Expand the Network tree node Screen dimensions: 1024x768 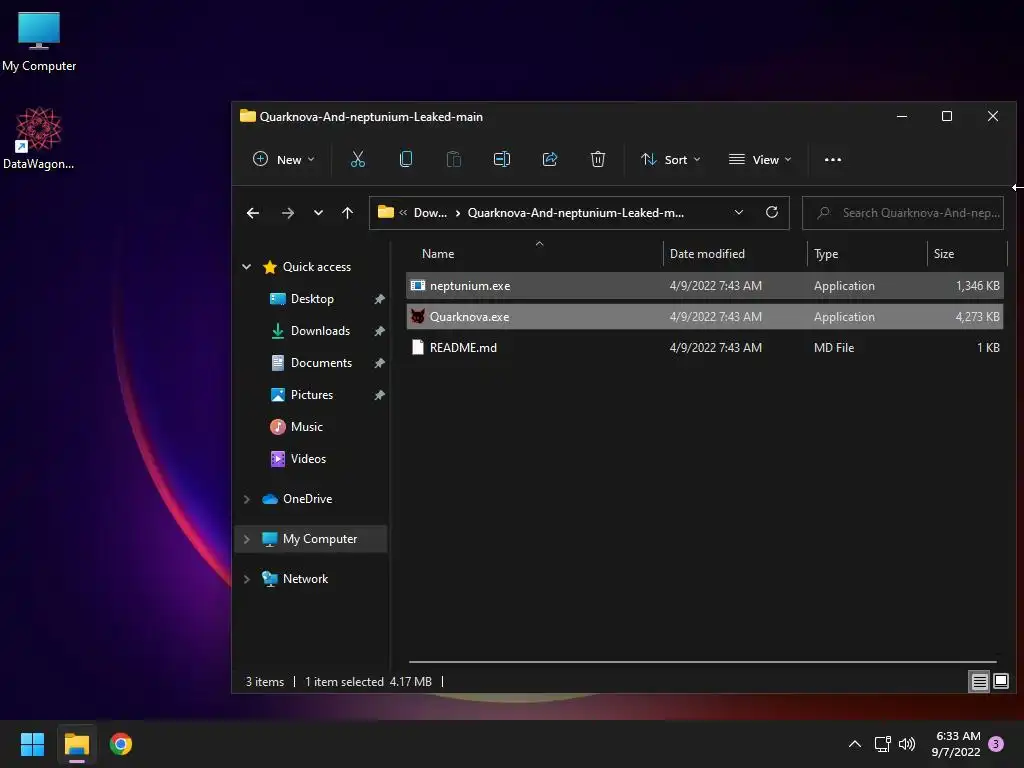(246, 579)
